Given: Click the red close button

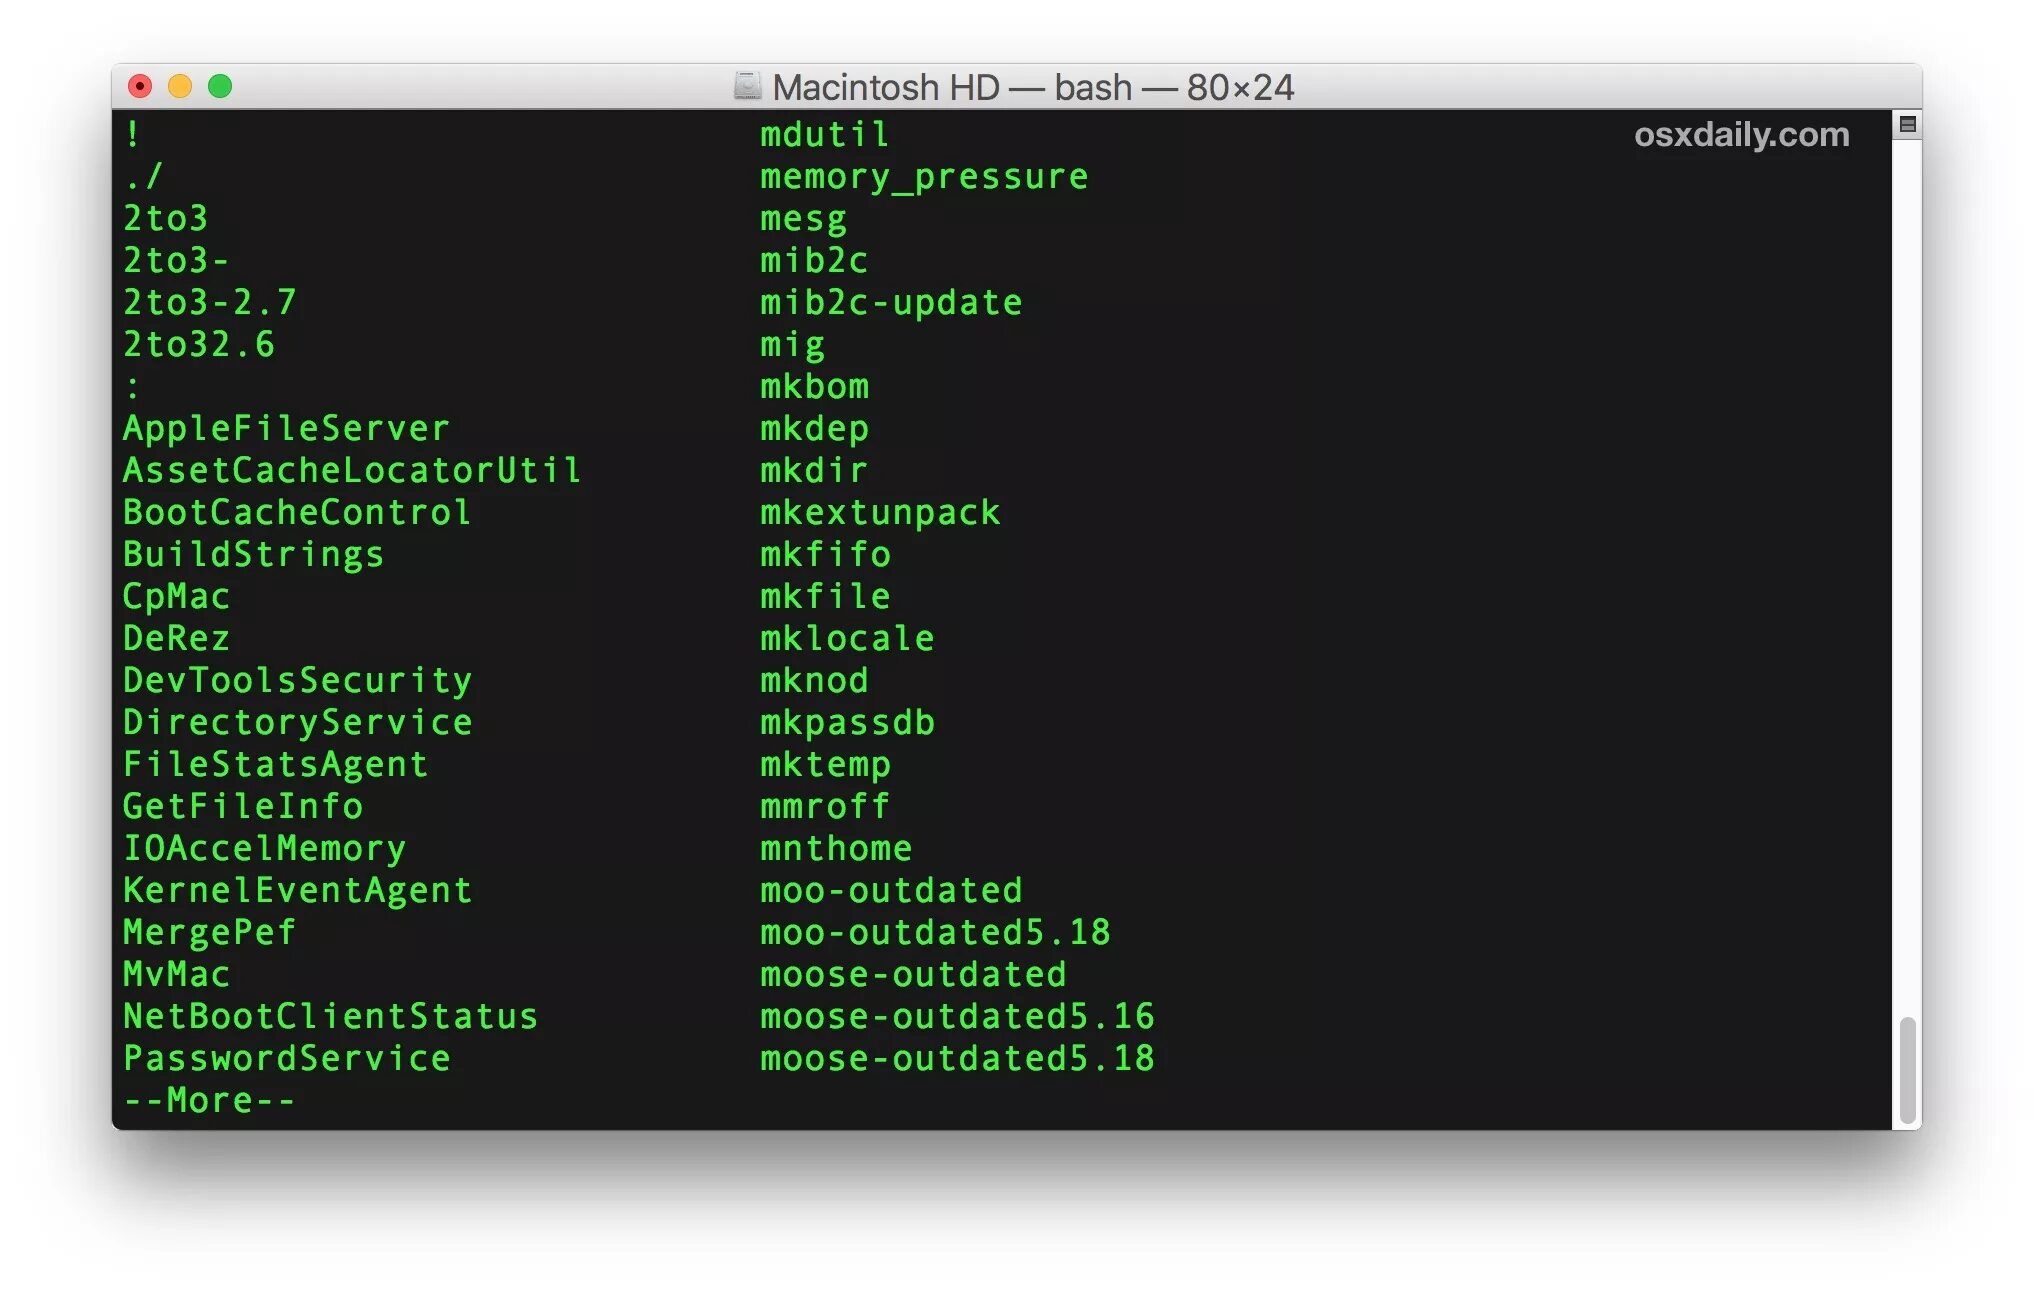Looking at the screenshot, I should [148, 85].
